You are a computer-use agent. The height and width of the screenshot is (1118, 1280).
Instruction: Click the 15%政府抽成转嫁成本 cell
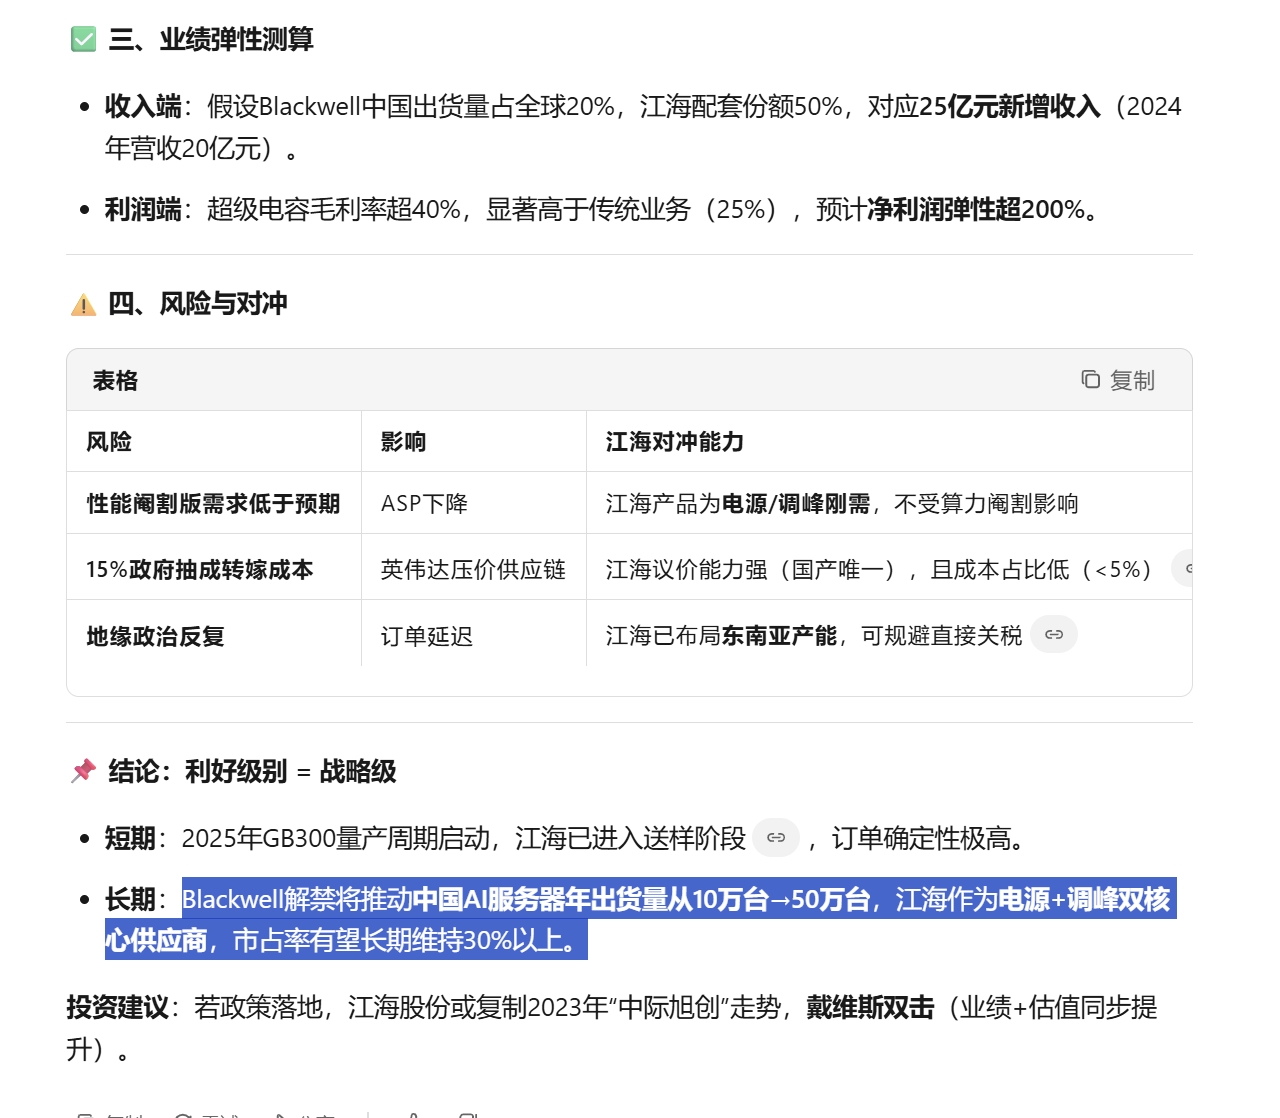pyautogui.click(x=214, y=569)
